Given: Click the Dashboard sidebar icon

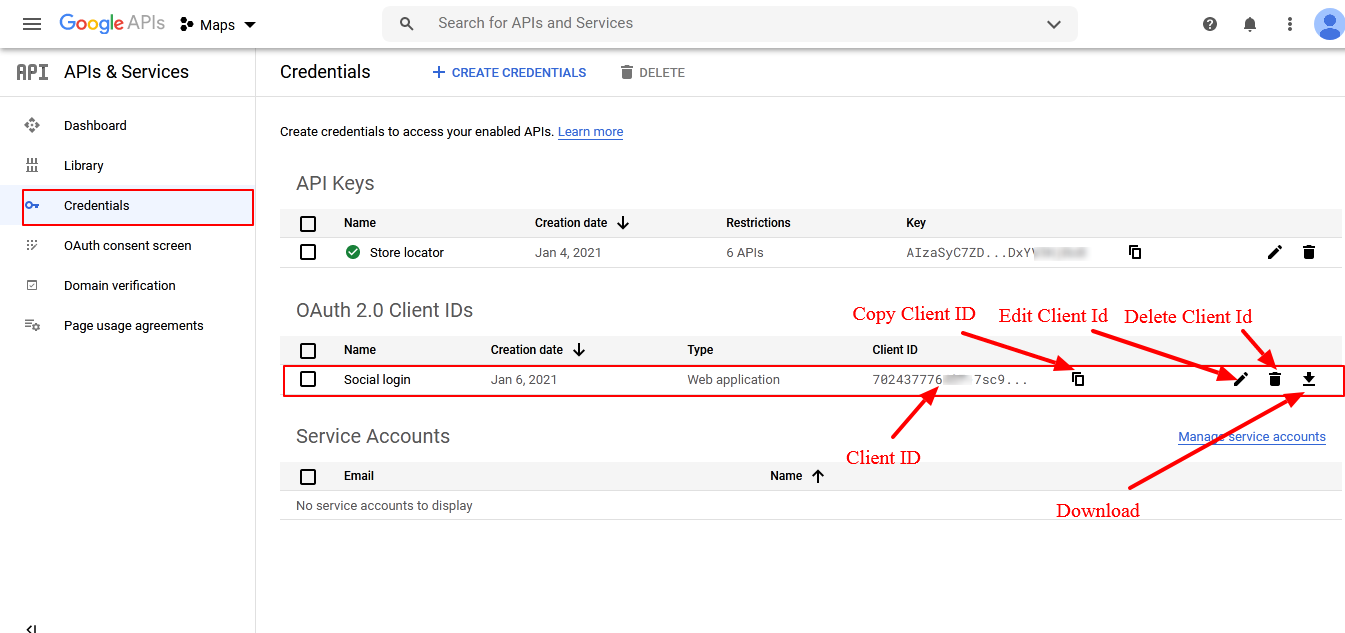Looking at the screenshot, I should pyautogui.click(x=32, y=126).
